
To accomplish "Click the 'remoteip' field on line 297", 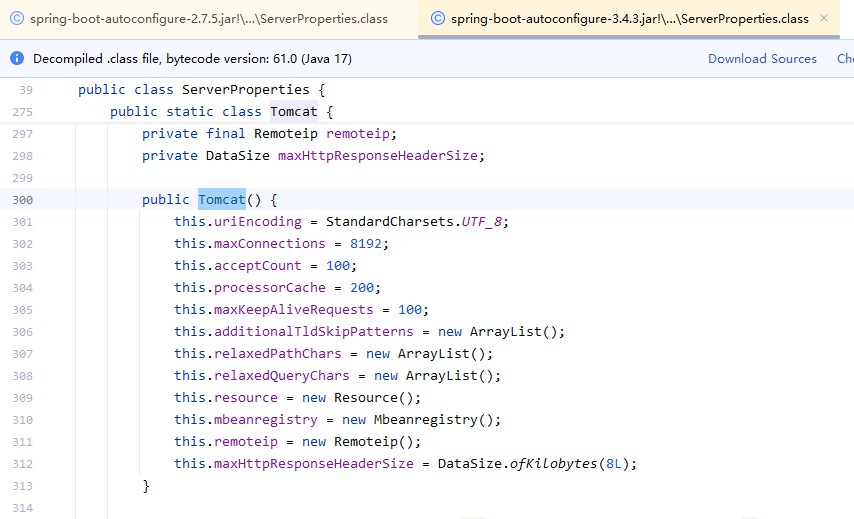I will click(358, 133).
